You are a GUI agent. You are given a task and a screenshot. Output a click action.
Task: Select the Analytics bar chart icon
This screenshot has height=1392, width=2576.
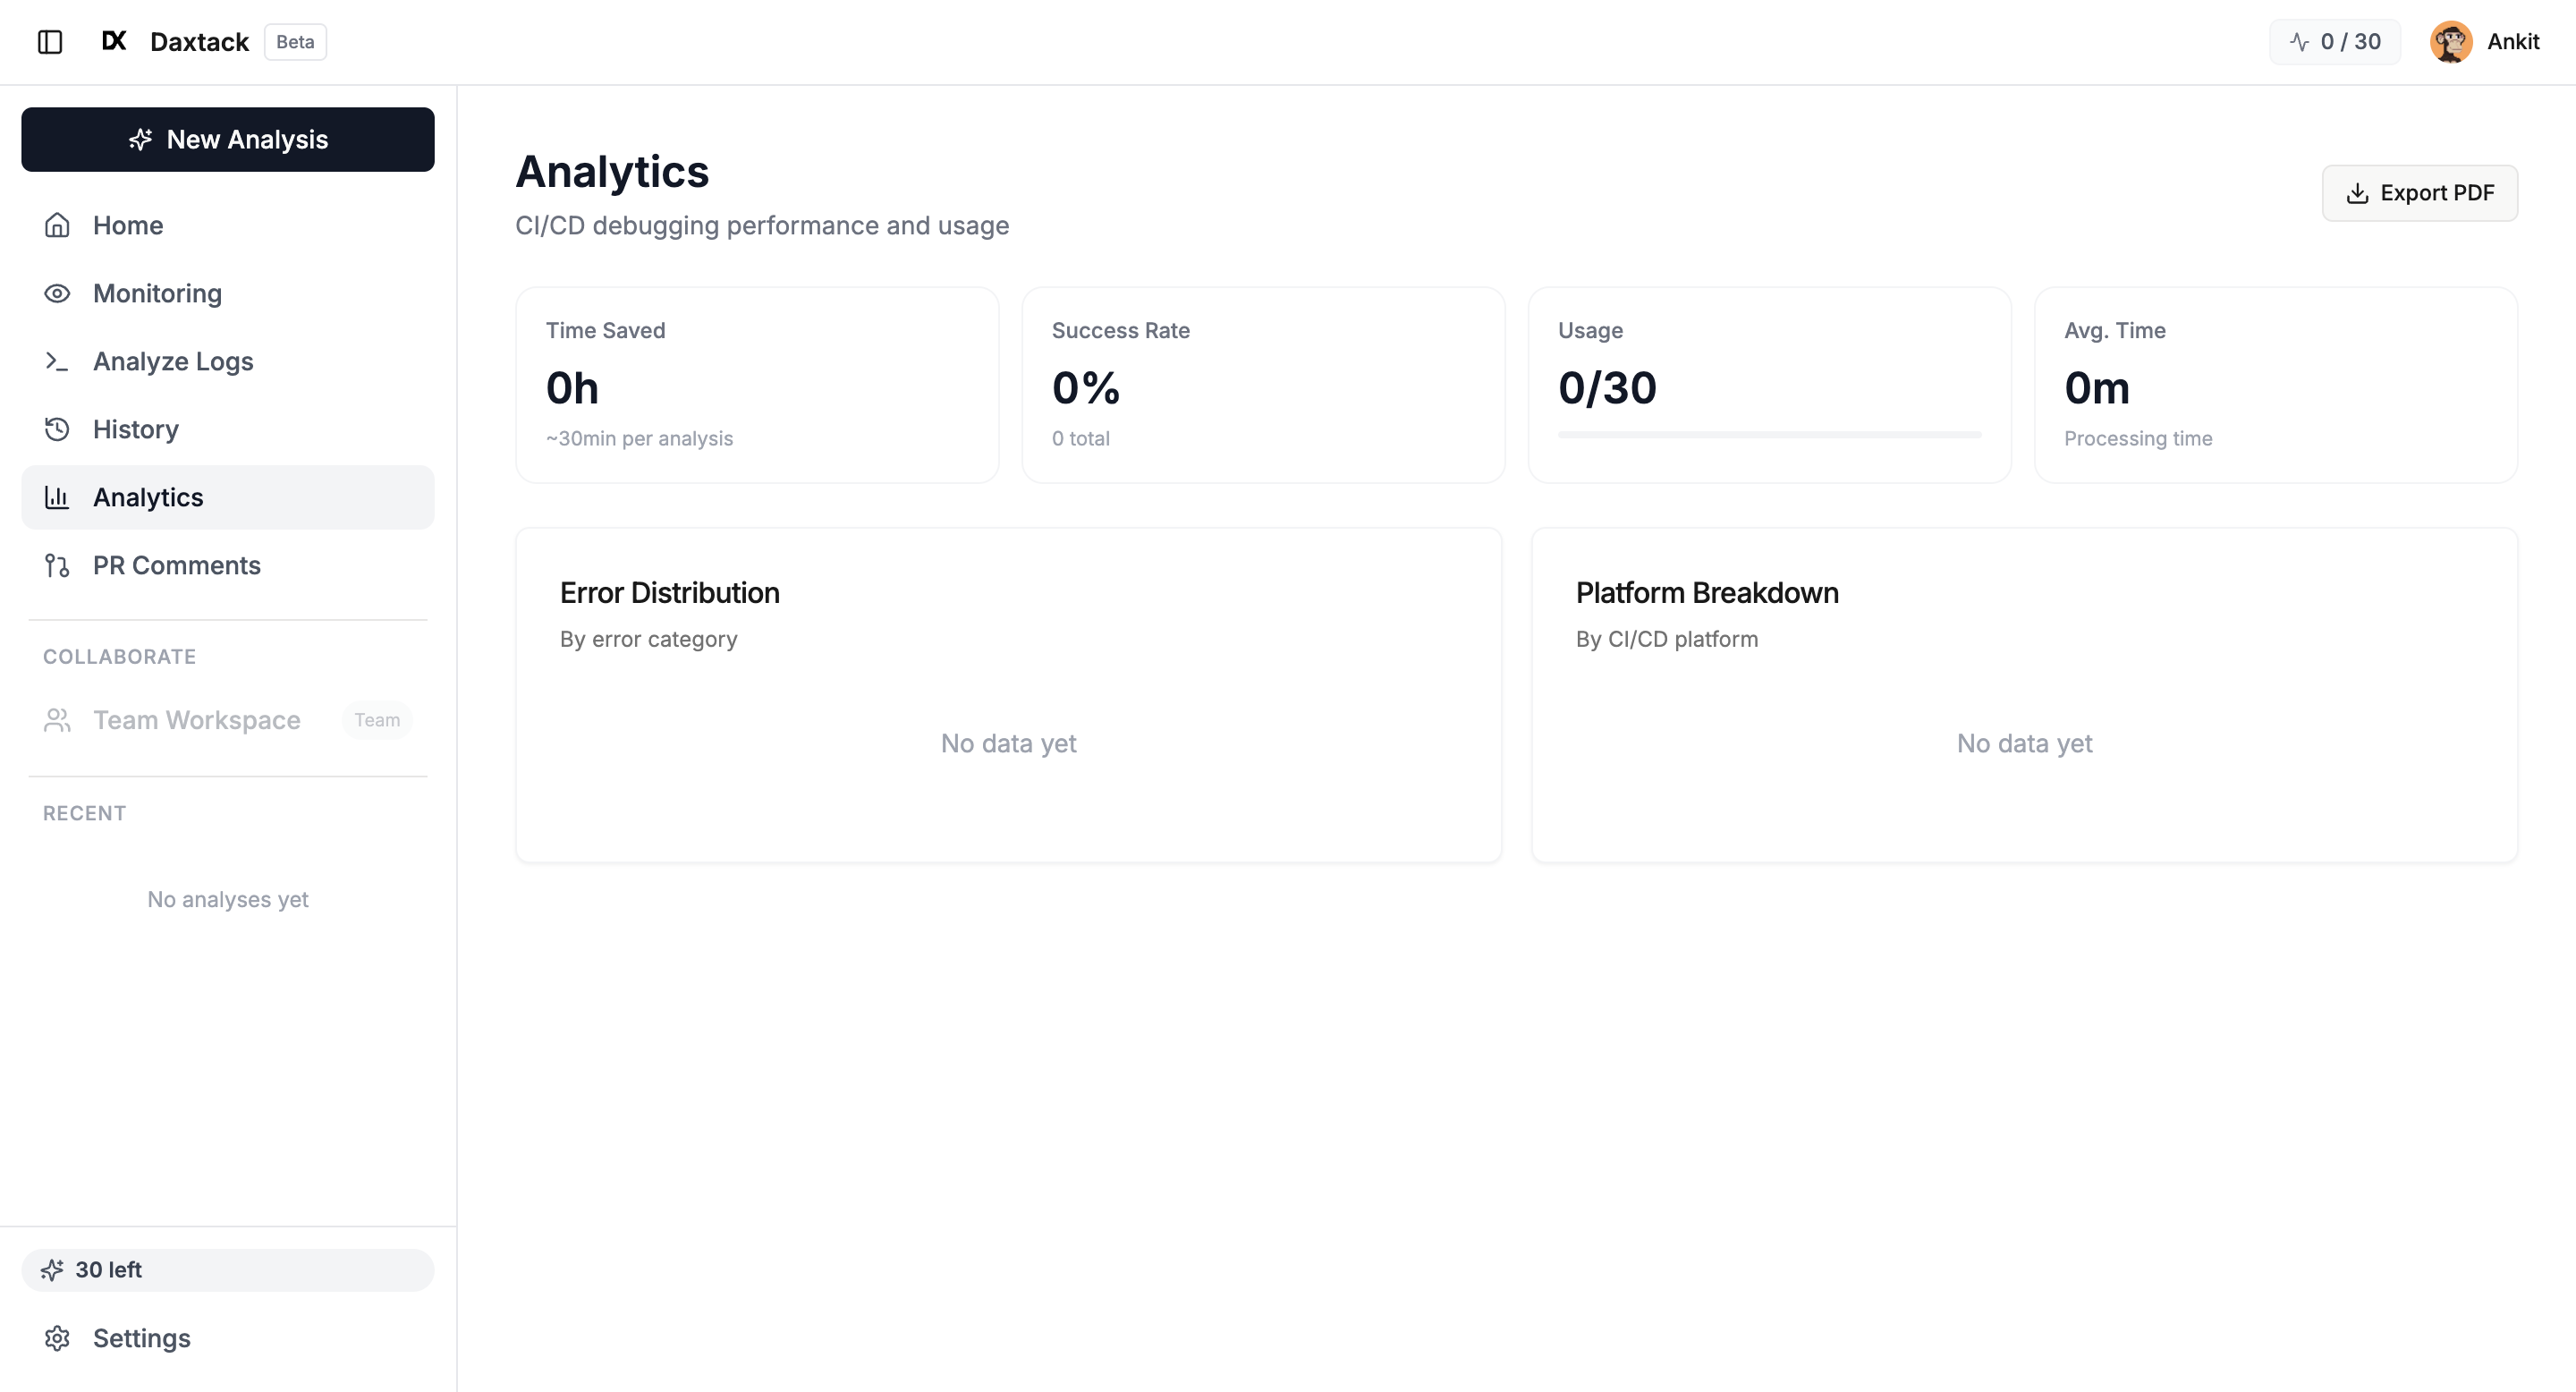[57, 497]
